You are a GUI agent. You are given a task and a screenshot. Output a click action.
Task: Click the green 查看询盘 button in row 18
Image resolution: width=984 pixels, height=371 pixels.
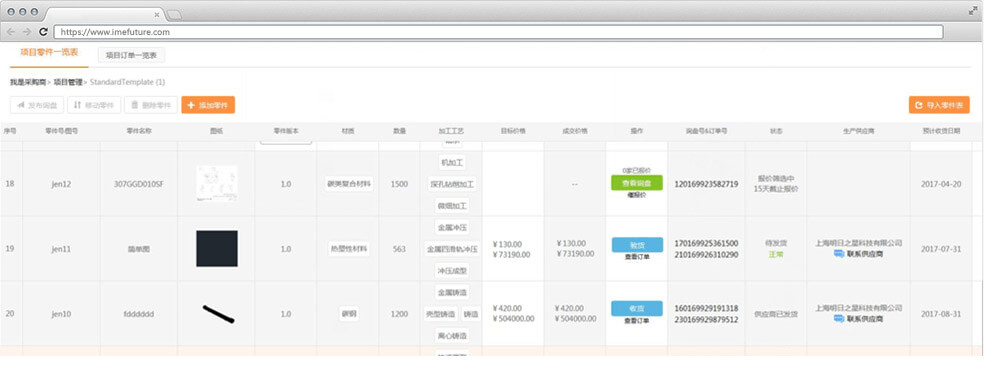[x=637, y=183]
